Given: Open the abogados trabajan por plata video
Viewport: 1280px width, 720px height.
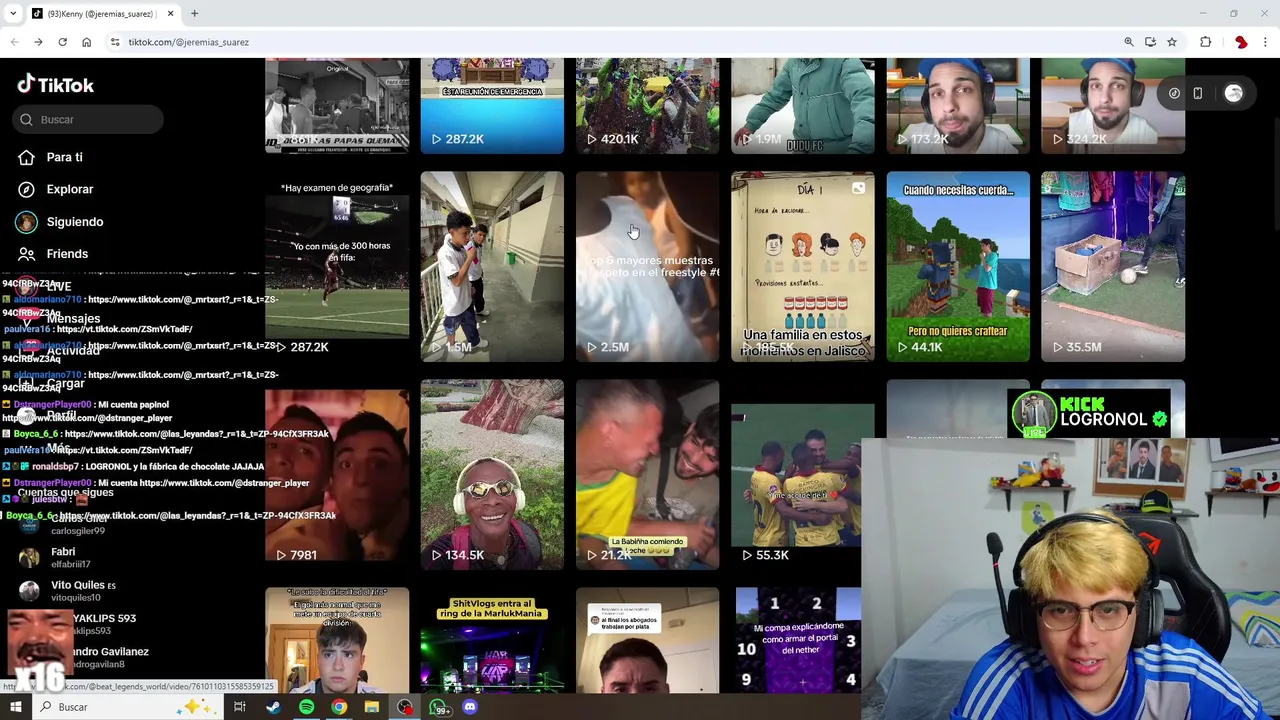Looking at the screenshot, I should tap(647, 640).
